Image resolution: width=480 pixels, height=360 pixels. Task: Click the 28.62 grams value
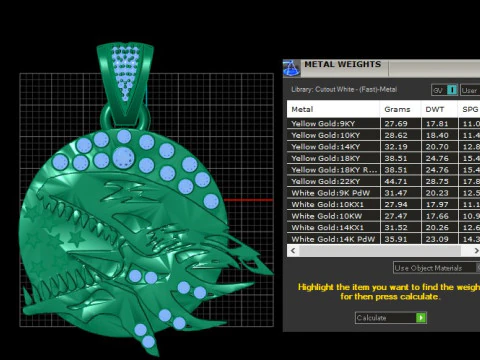coord(396,135)
